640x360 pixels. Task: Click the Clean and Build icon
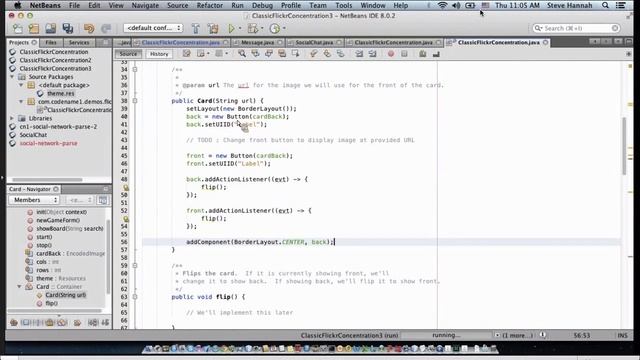click(x=213, y=28)
